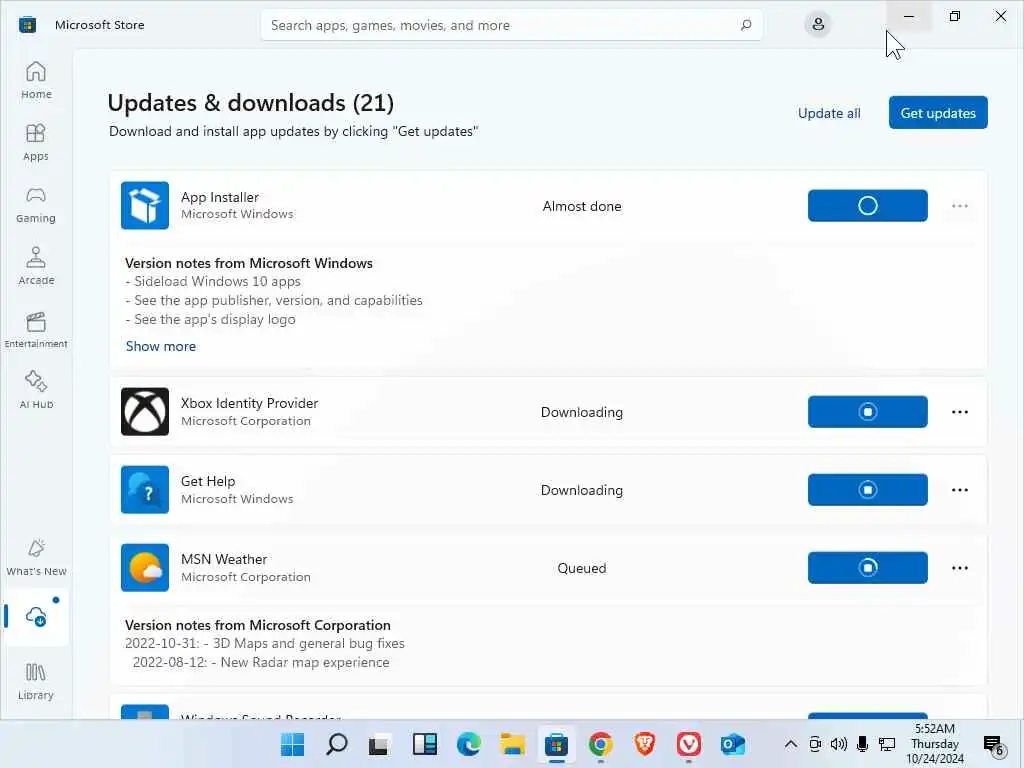The width and height of the screenshot is (1024, 768).
Task: Open the user account profile icon
Action: point(818,25)
